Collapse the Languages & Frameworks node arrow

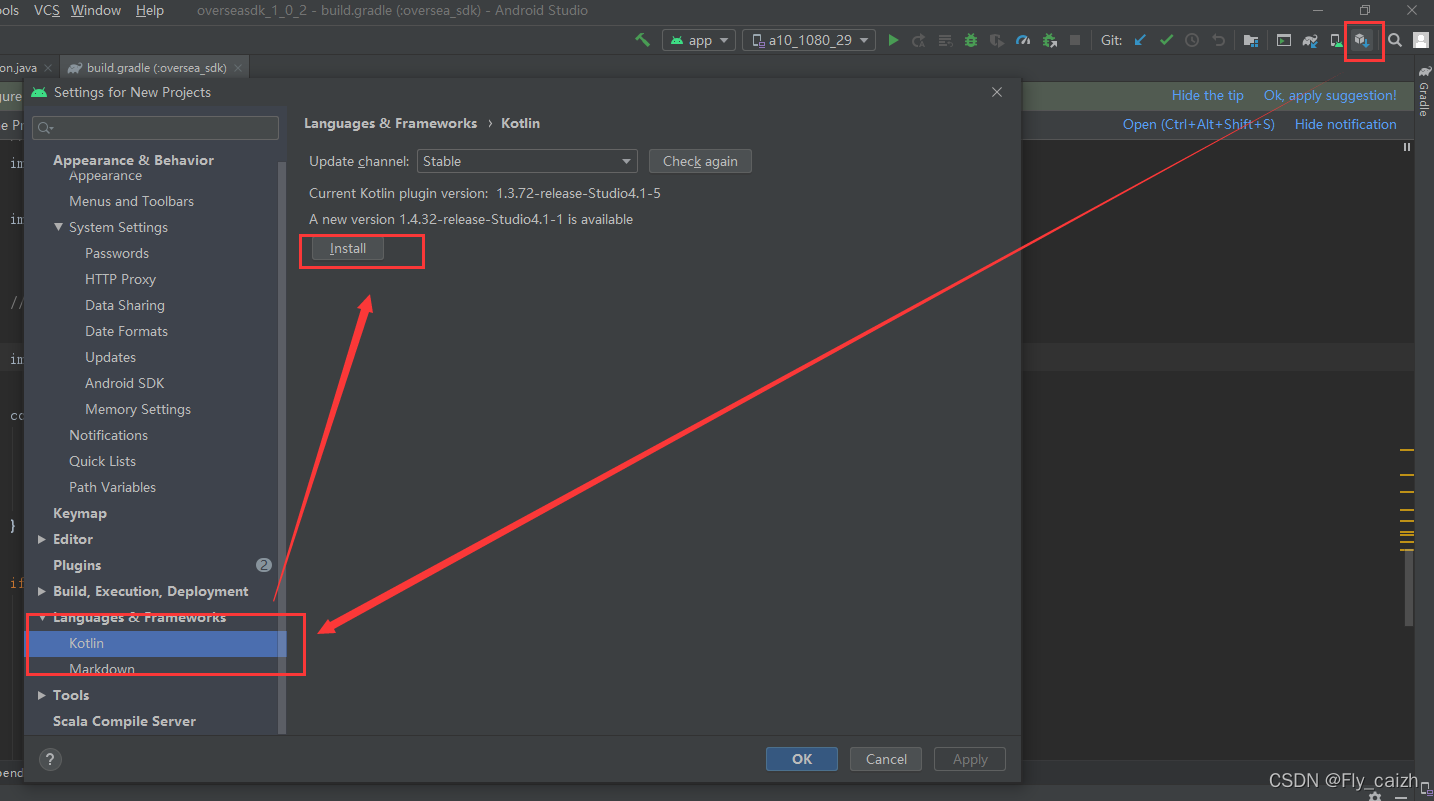click(42, 617)
